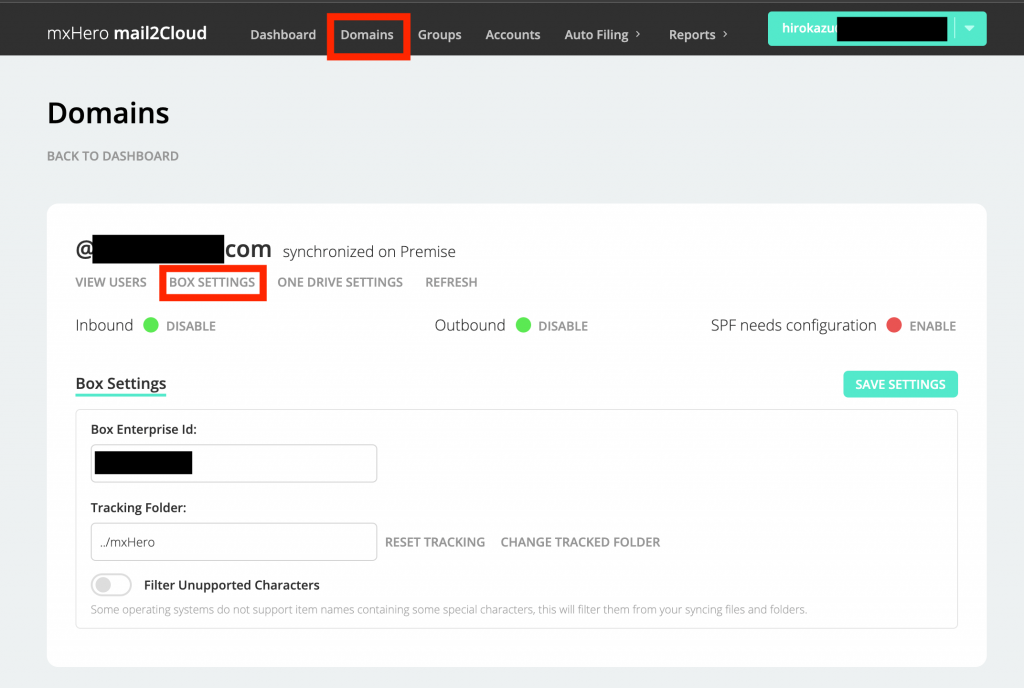This screenshot has height=688, width=1024.
Task: Click the 'synchronized on Premise' text
Action: pyautogui.click(x=369, y=252)
